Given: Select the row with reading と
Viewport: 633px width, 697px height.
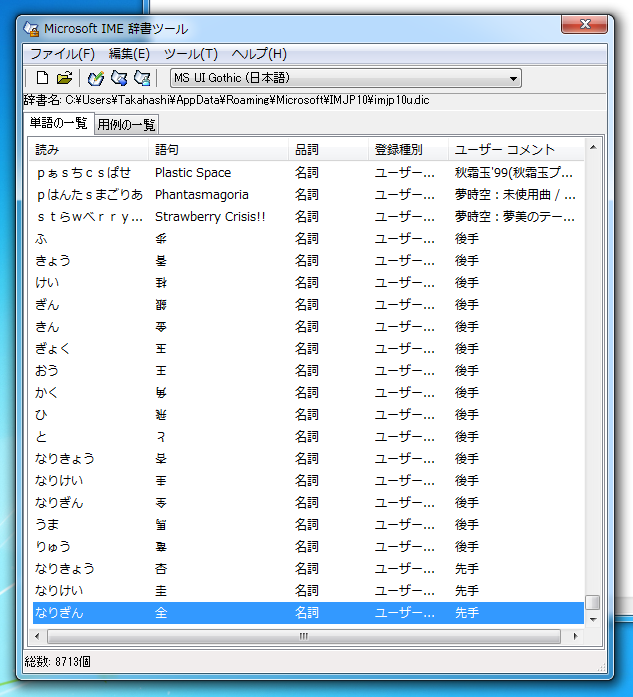Looking at the screenshot, I should tap(308, 437).
